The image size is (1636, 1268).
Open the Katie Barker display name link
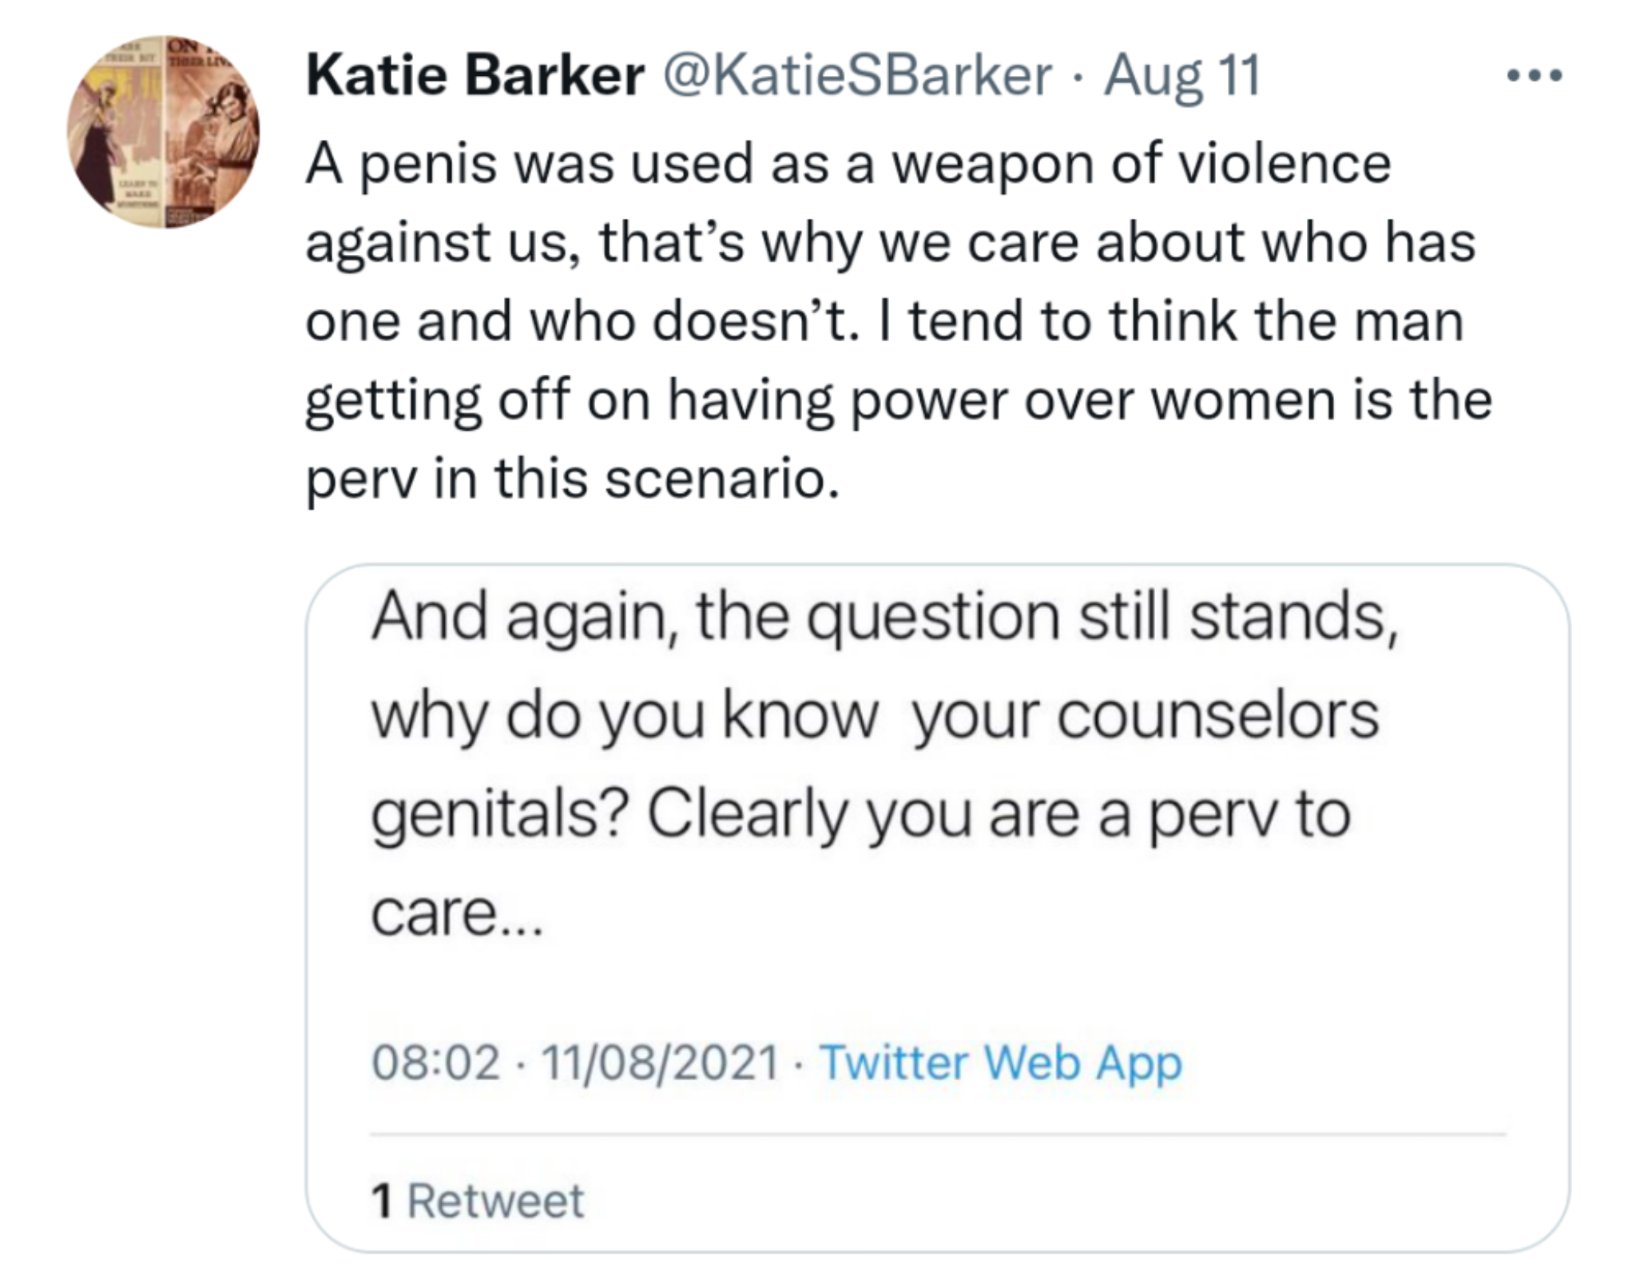pos(474,75)
